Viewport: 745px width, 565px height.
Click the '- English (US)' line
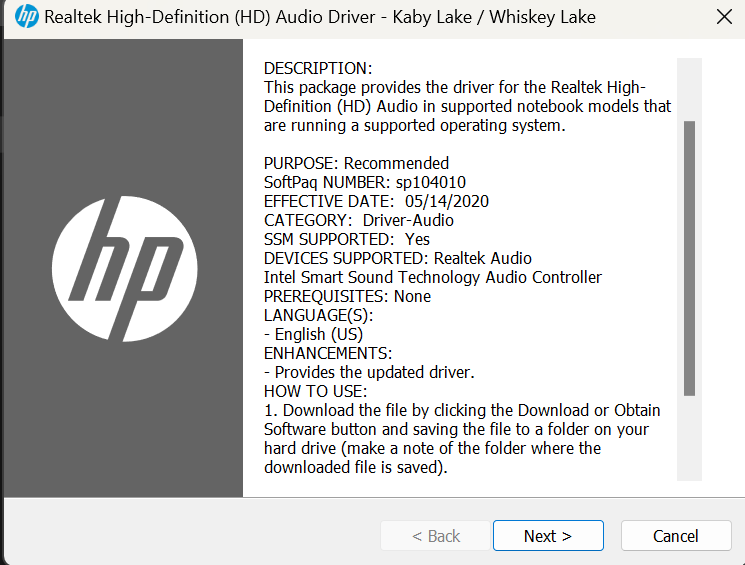click(x=314, y=335)
